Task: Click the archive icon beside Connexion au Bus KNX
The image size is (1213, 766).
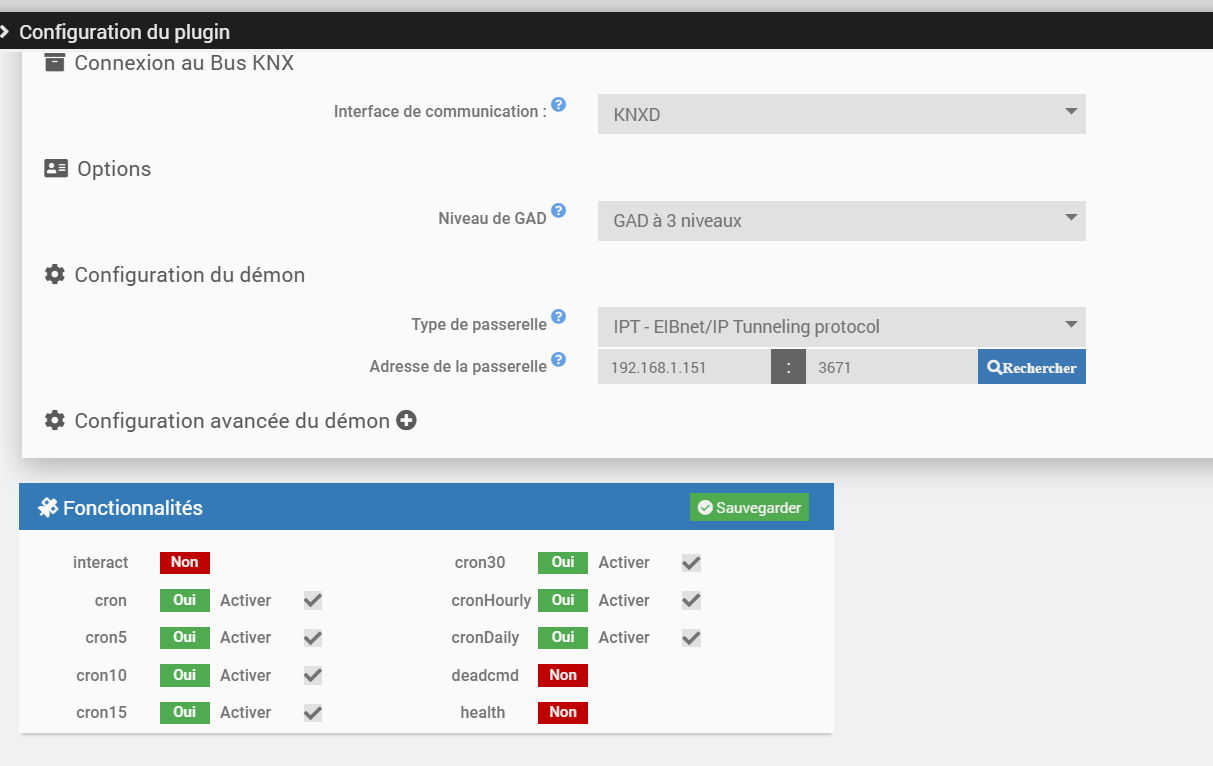Action: coord(55,62)
